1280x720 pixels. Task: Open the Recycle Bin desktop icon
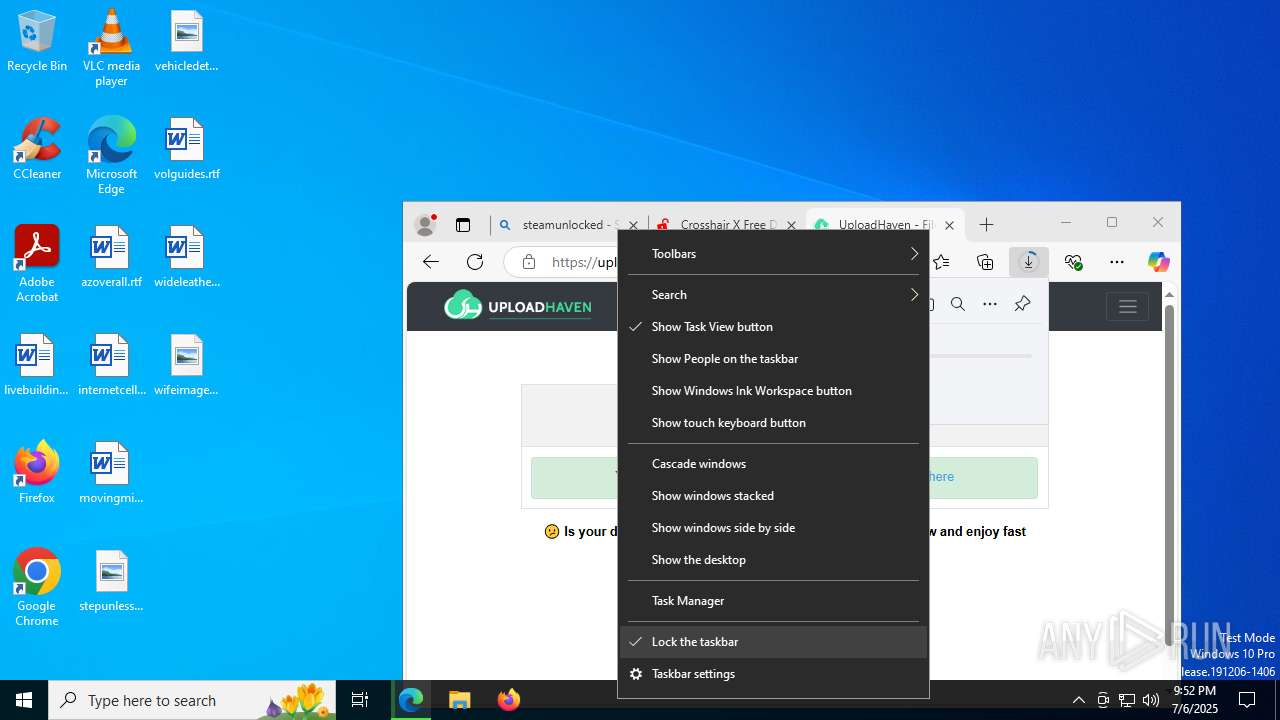pos(37,42)
